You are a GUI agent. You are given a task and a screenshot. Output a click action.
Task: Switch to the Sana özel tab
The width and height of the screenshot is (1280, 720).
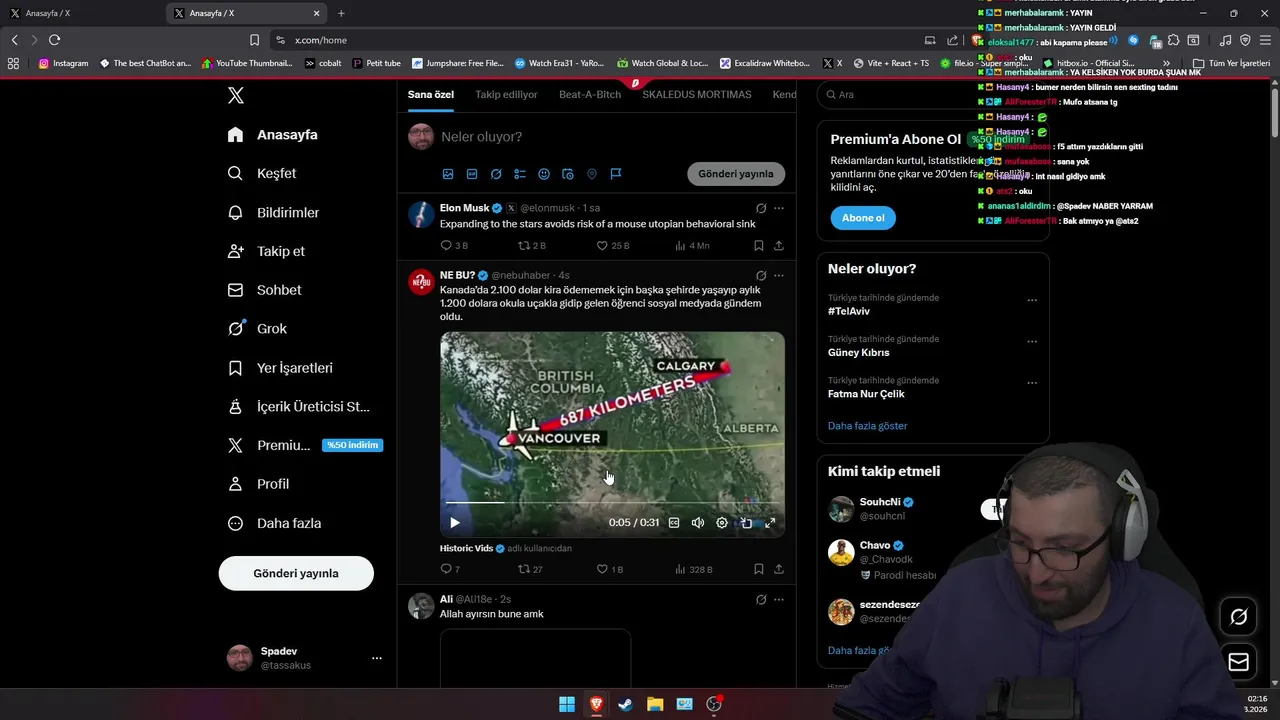[431, 94]
